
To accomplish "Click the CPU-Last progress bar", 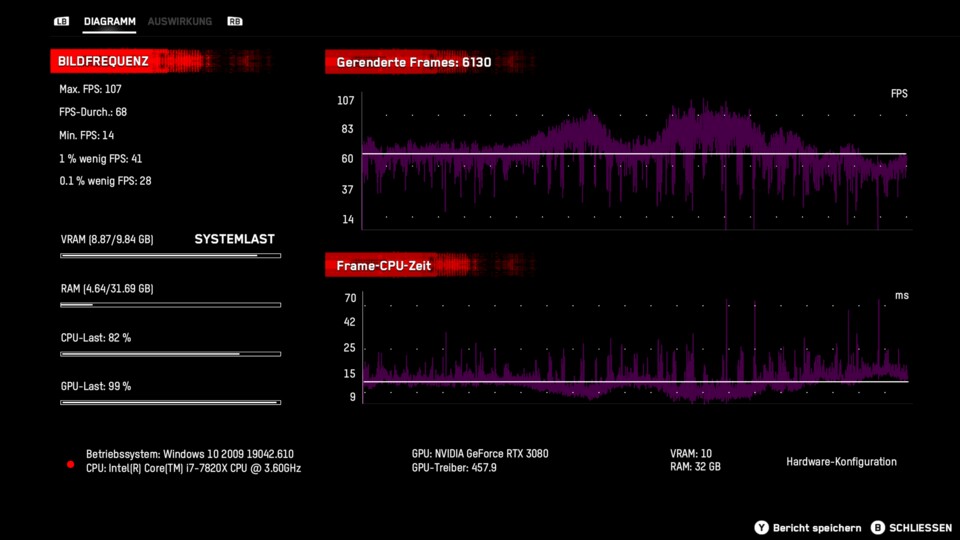I will pyautogui.click(x=170, y=354).
